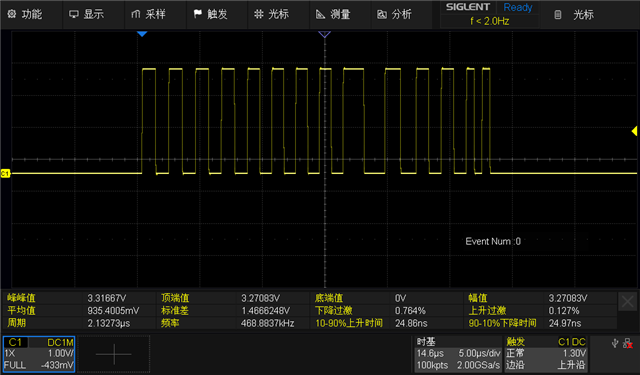Click the yellow trigger level arrow on the right edge
Image resolution: width=640 pixels, height=375 pixels.
pyautogui.click(x=634, y=131)
